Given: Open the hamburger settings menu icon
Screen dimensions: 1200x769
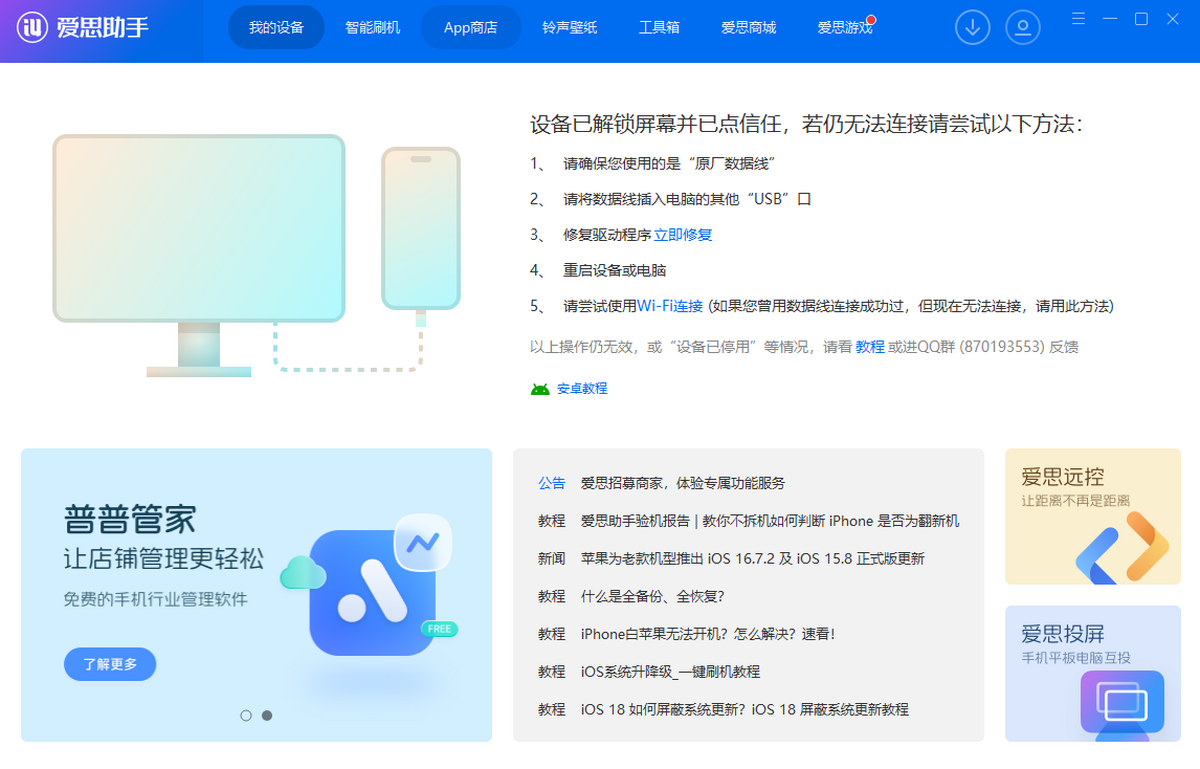Looking at the screenshot, I should (x=1078, y=19).
